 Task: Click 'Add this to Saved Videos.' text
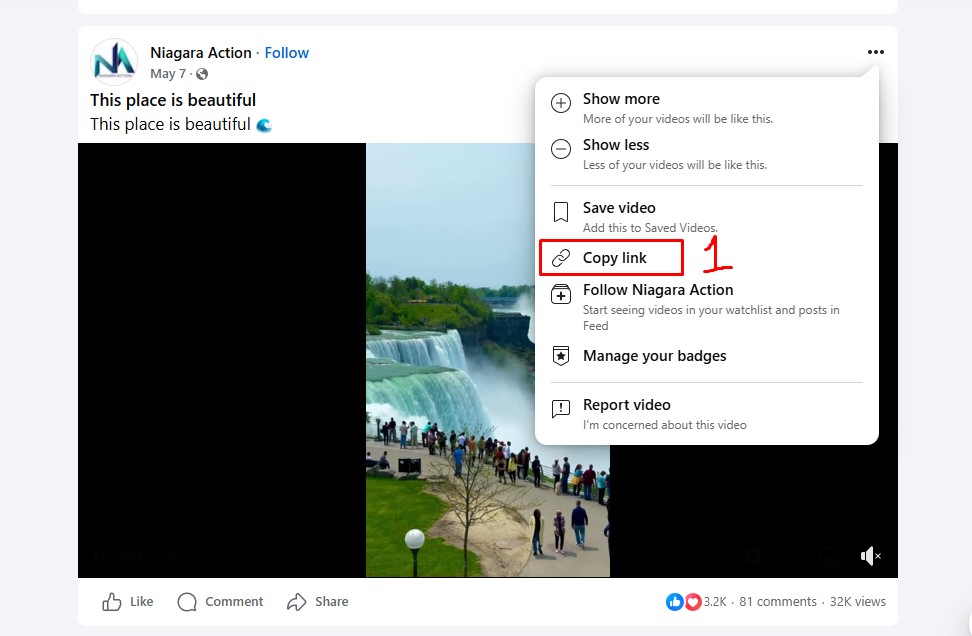click(x=650, y=228)
